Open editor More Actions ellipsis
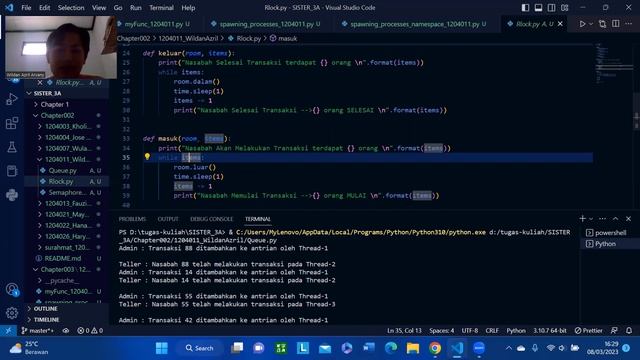This screenshot has height=360, width=640. (x=629, y=24)
